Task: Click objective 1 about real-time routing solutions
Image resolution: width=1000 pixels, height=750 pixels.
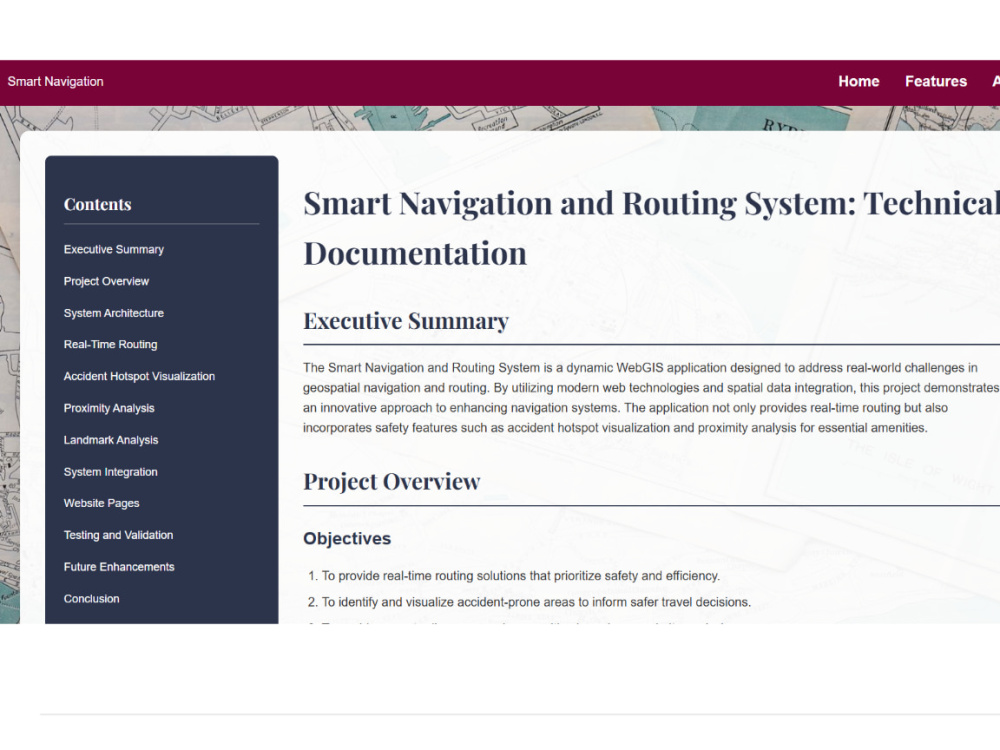Action: (520, 576)
